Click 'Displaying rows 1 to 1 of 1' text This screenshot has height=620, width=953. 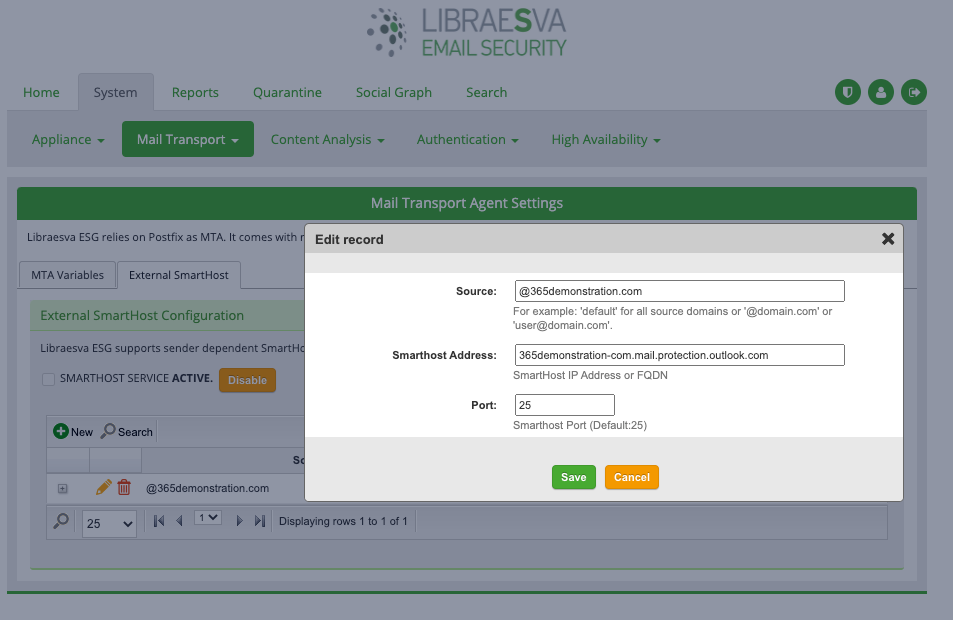click(343, 521)
